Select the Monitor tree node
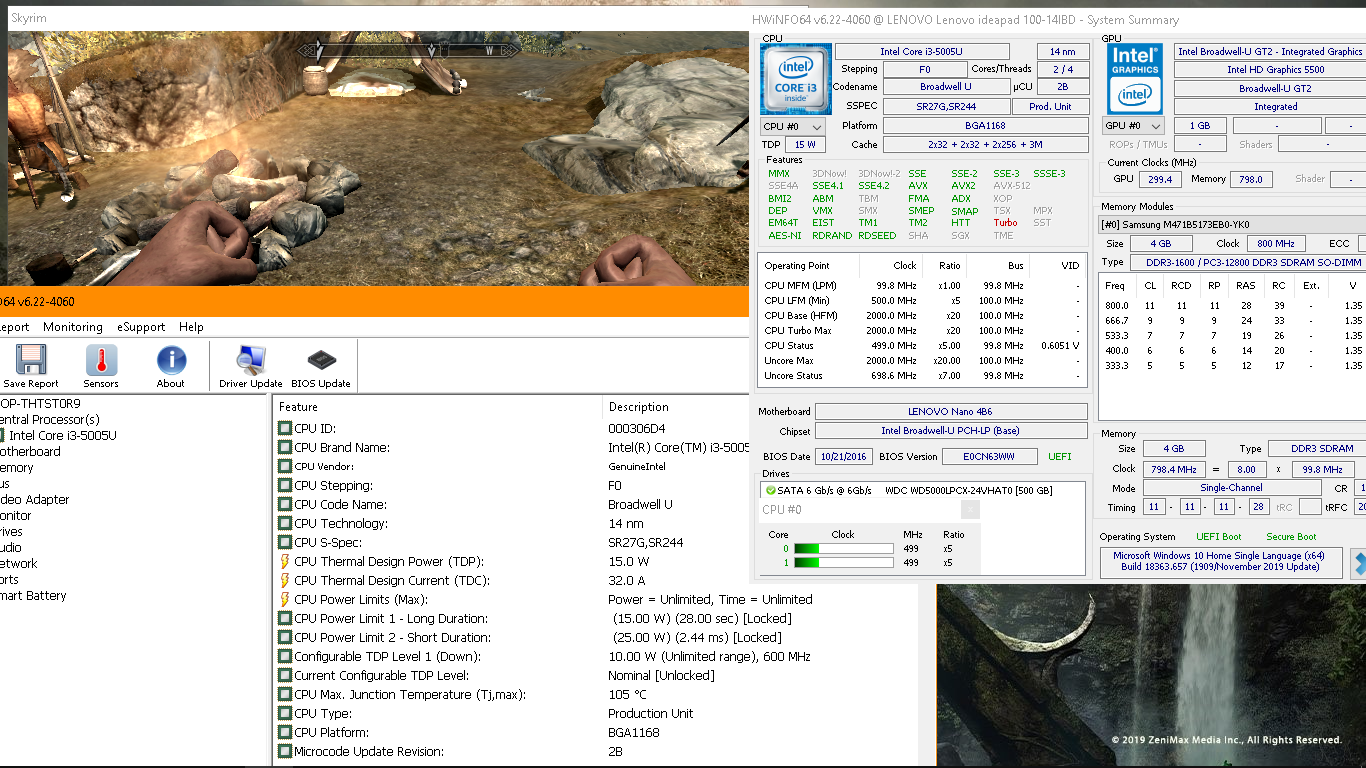Screen dimensions: 1366x768 pyautogui.click(x=16, y=516)
